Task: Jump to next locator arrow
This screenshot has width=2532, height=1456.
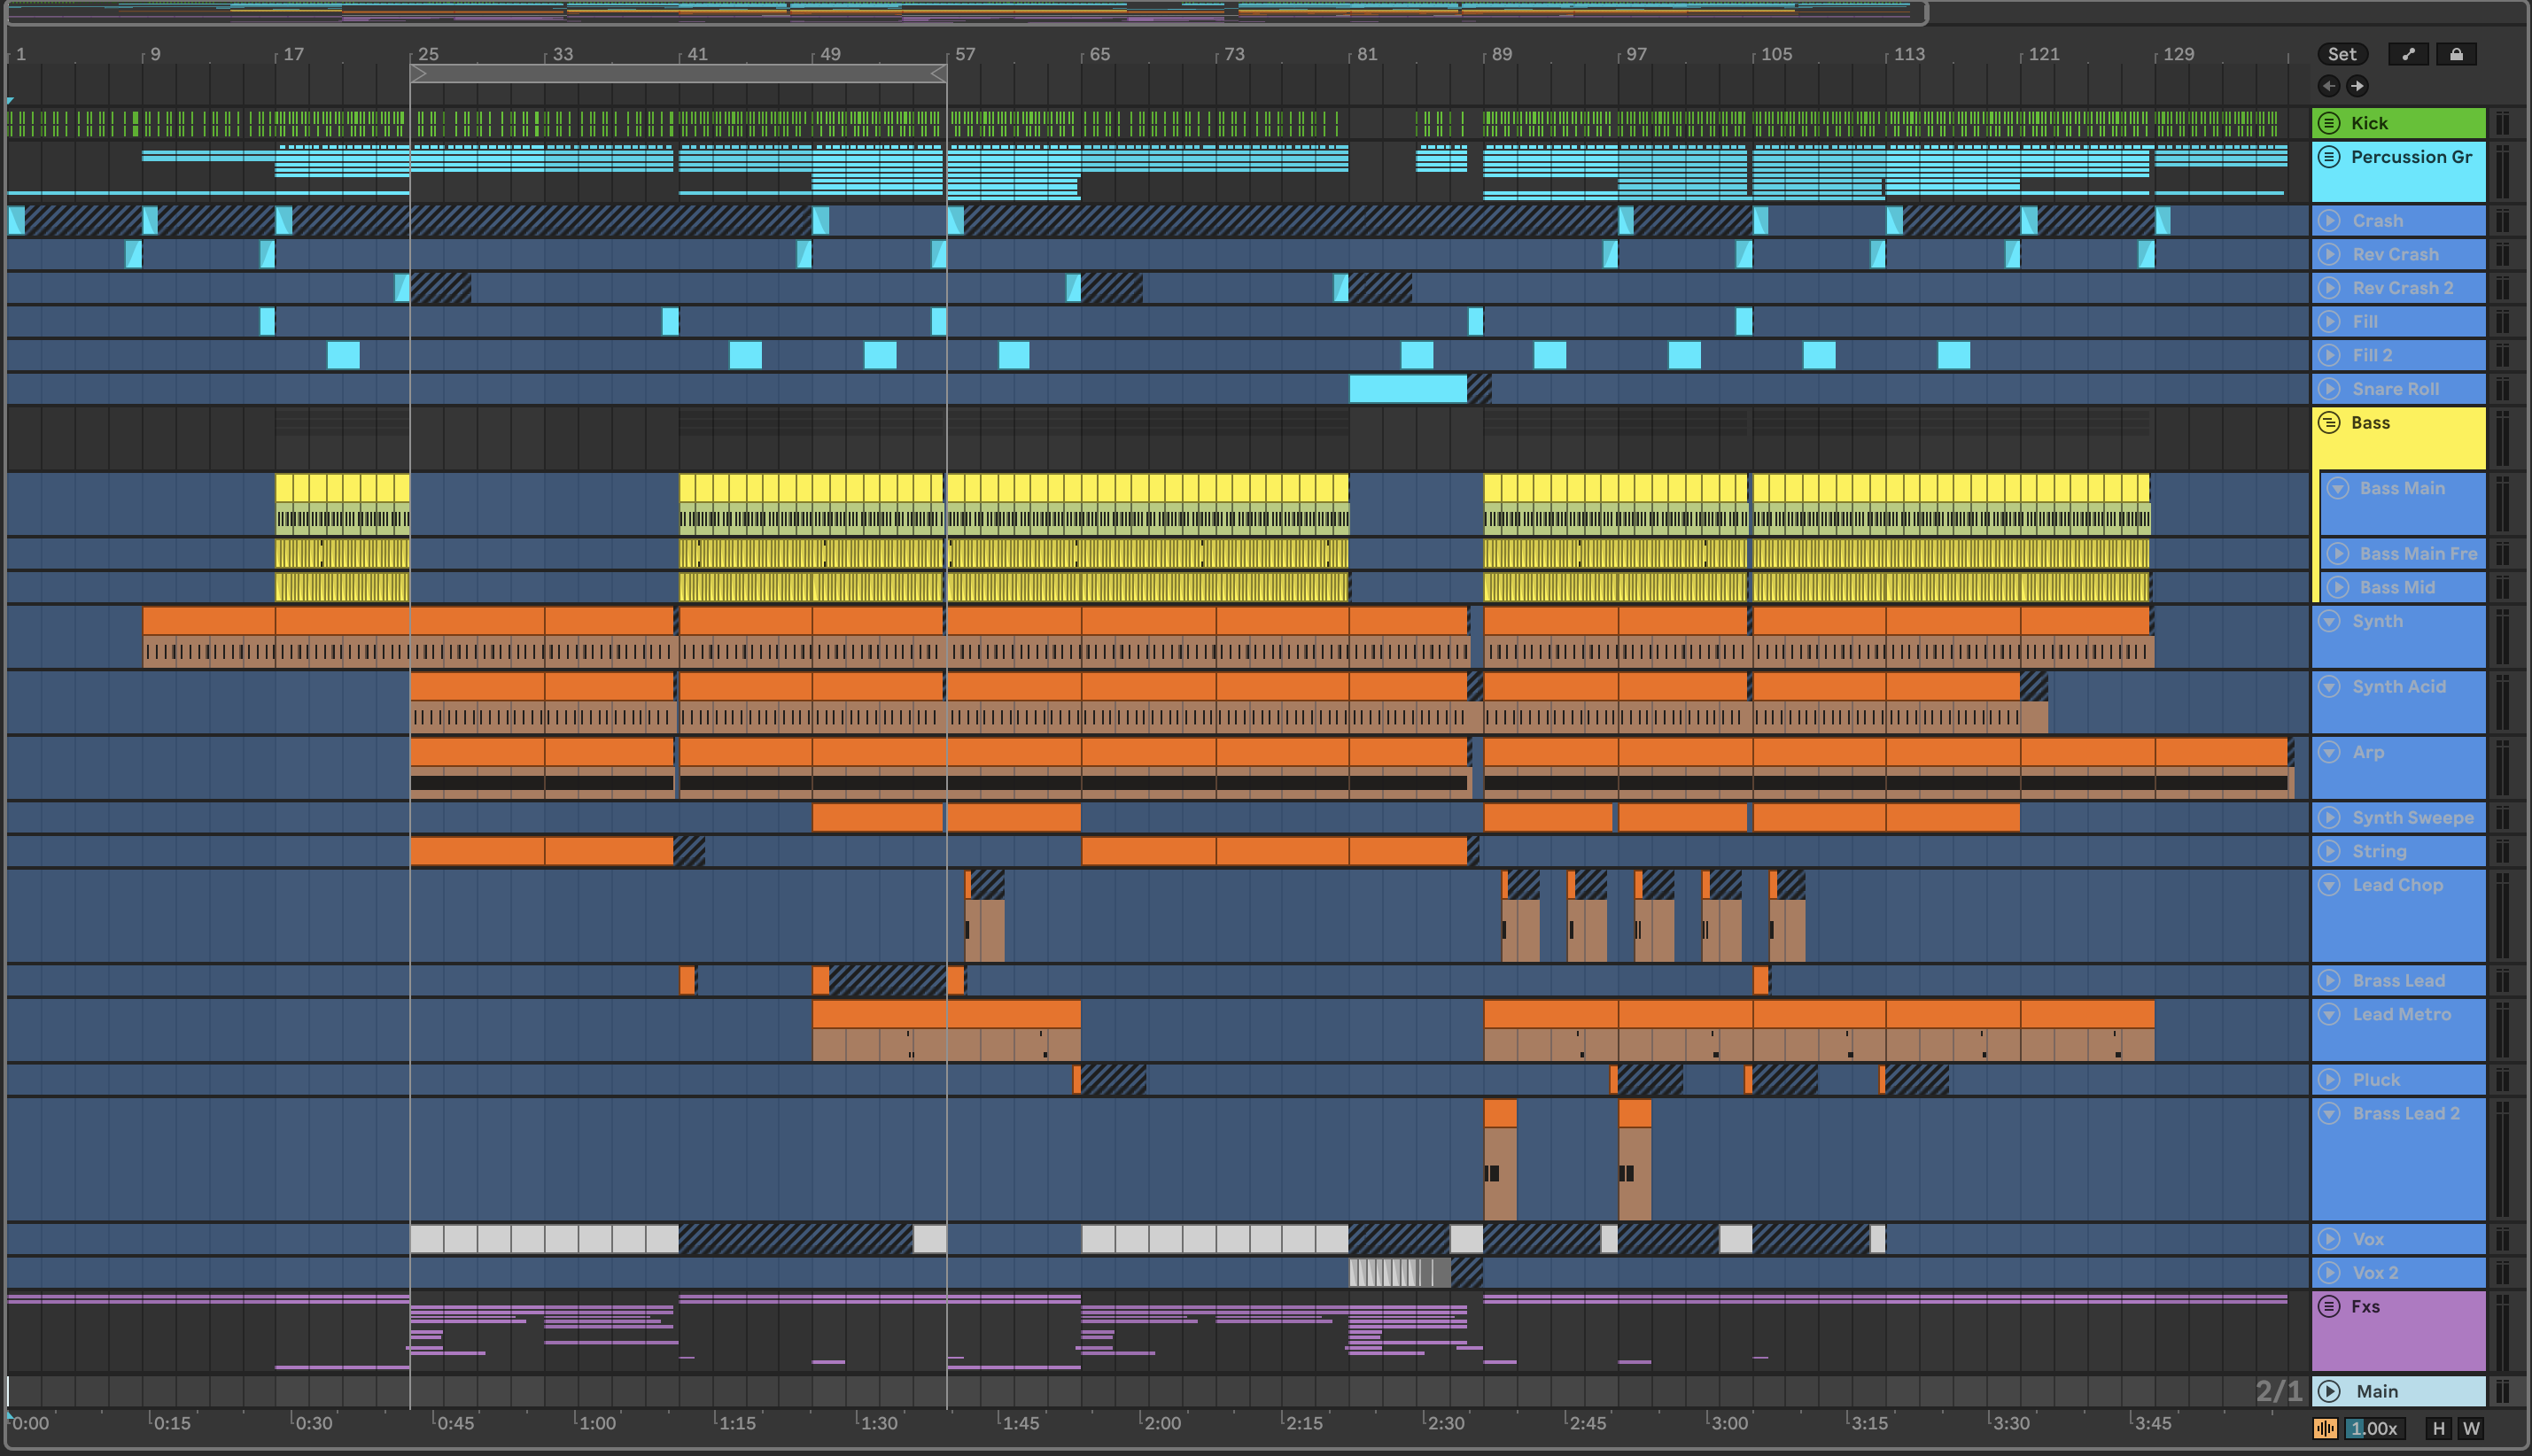Action: (x=2357, y=86)
